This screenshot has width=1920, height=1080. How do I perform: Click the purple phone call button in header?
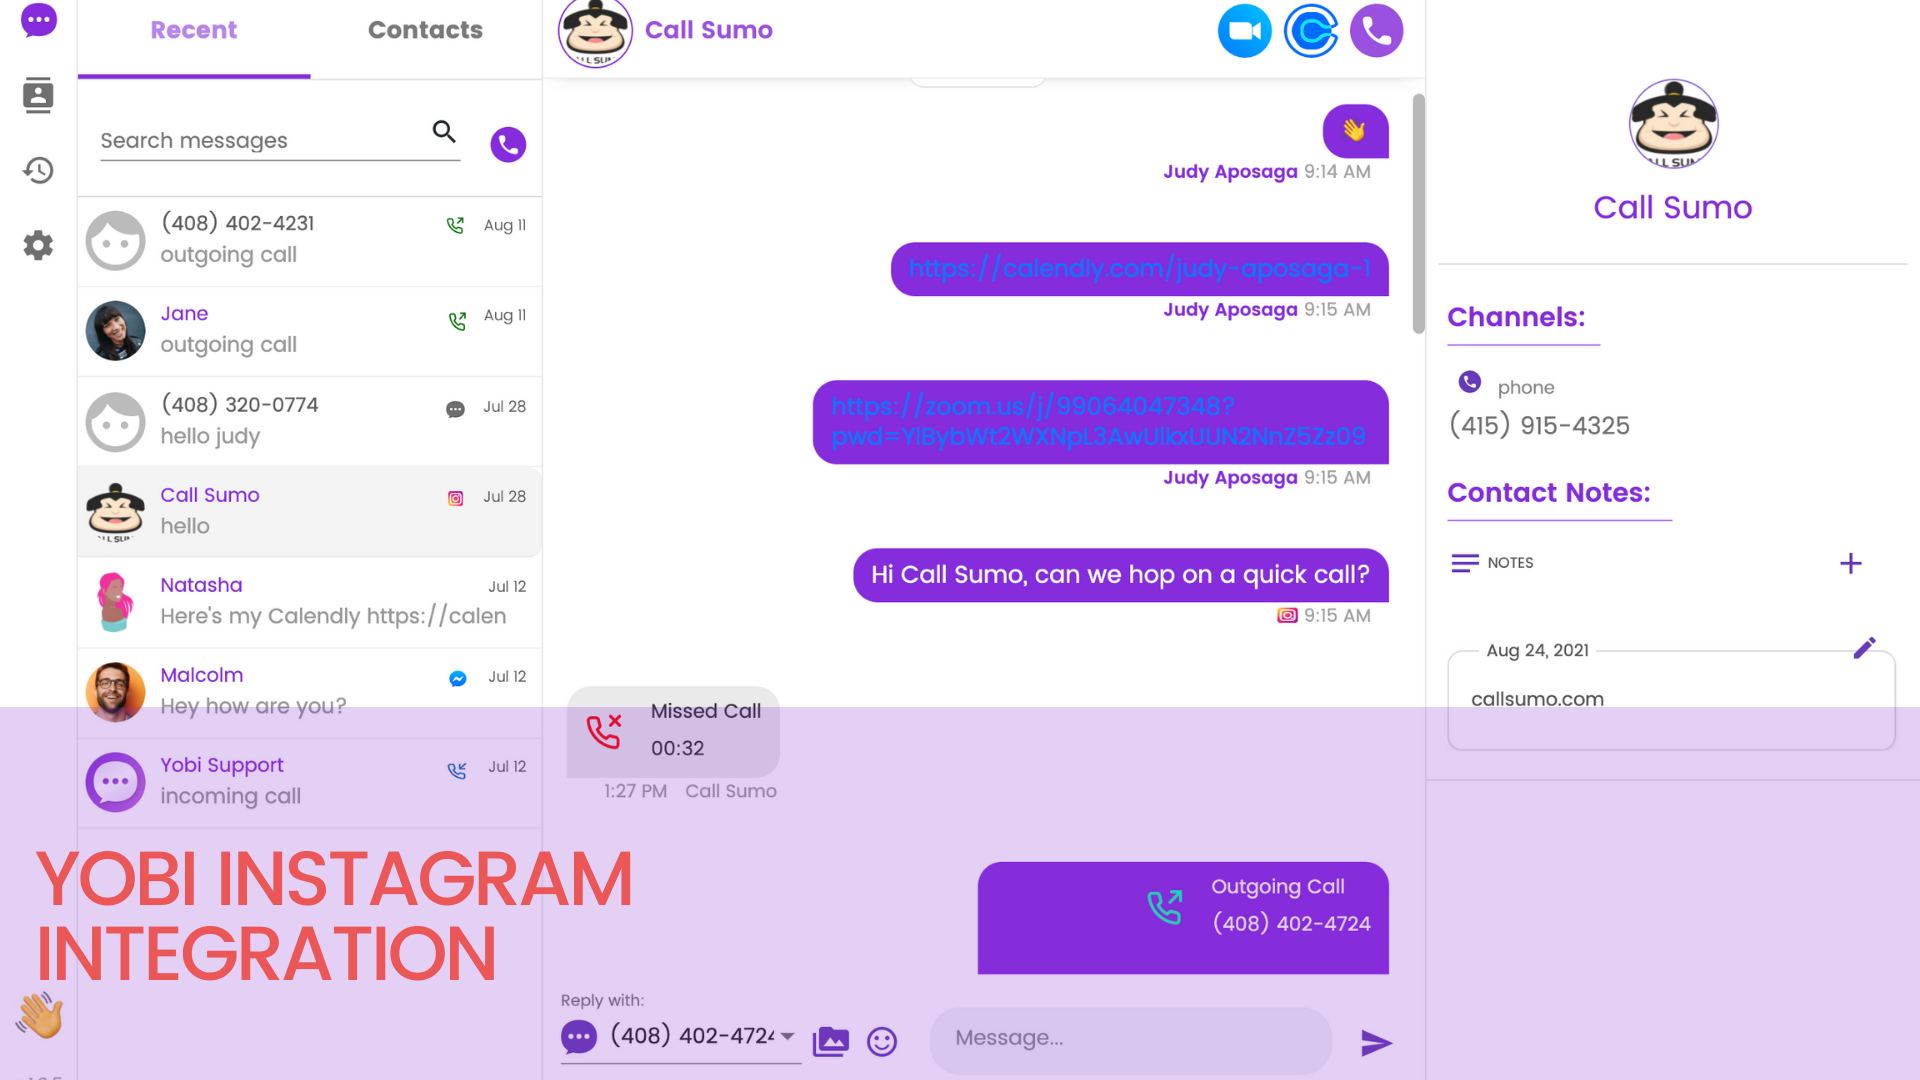click(1376, 31)
